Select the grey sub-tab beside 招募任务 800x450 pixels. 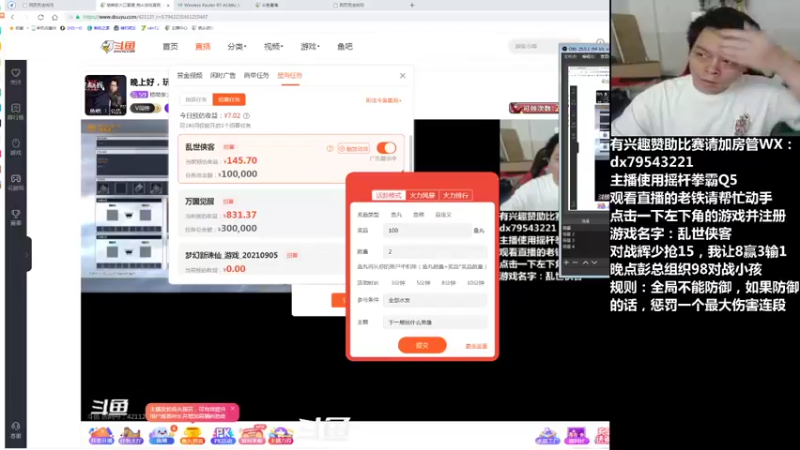coord(196,99)
